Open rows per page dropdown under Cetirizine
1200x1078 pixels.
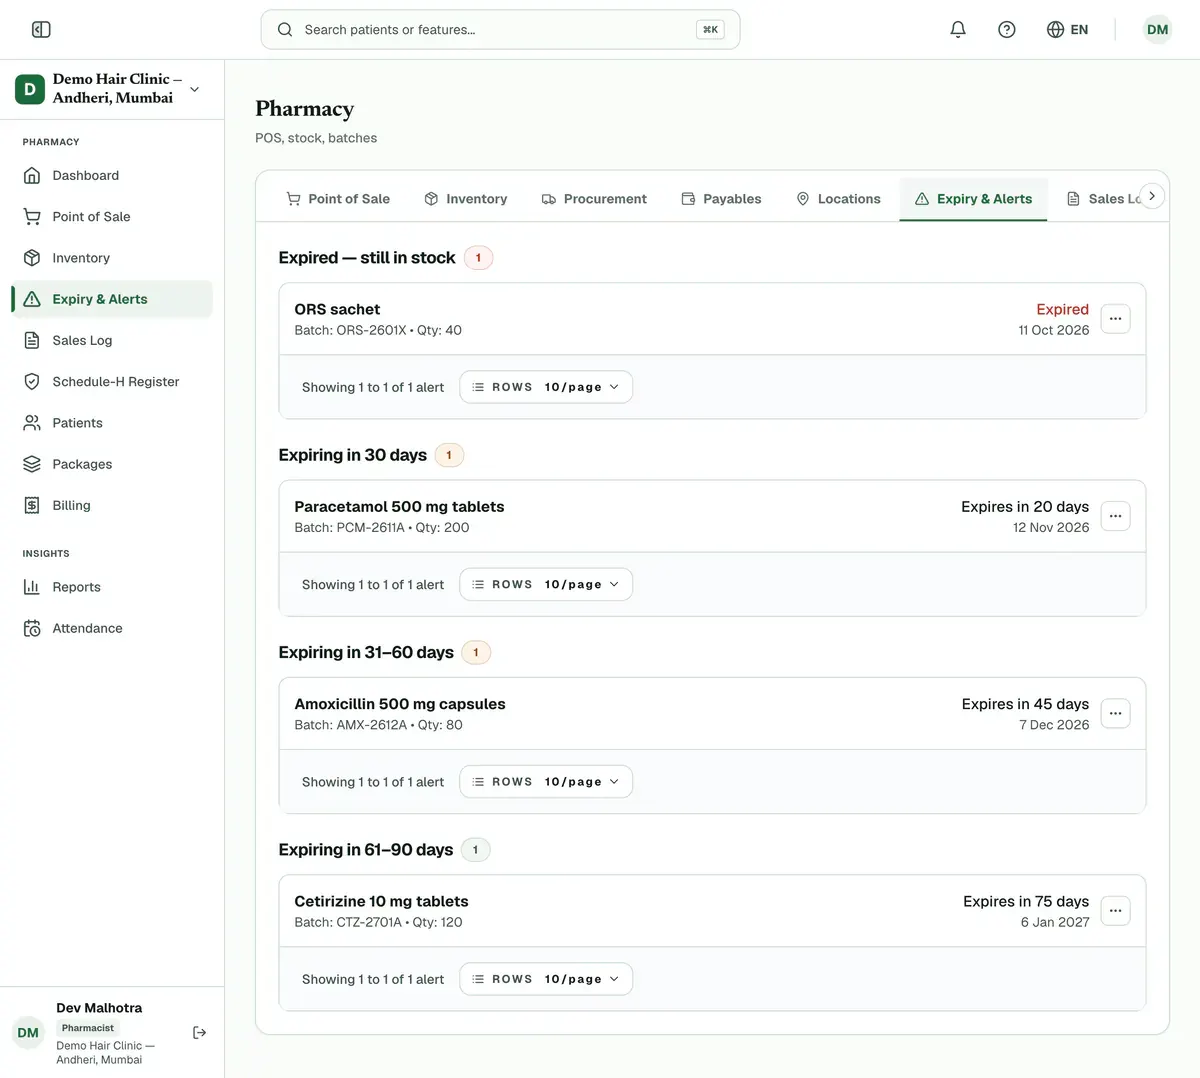coord(546,979)
